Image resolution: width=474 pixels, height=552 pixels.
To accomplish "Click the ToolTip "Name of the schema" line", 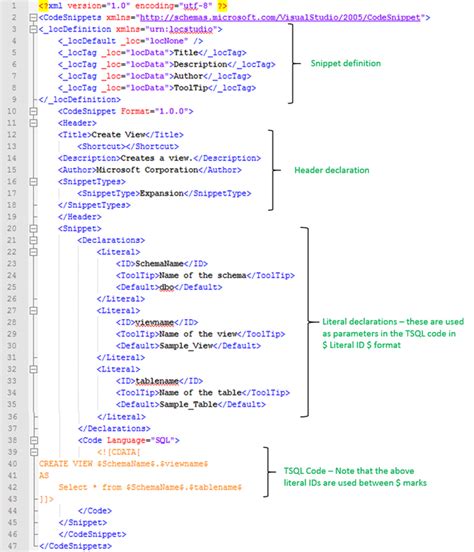I will pos(205,275).
